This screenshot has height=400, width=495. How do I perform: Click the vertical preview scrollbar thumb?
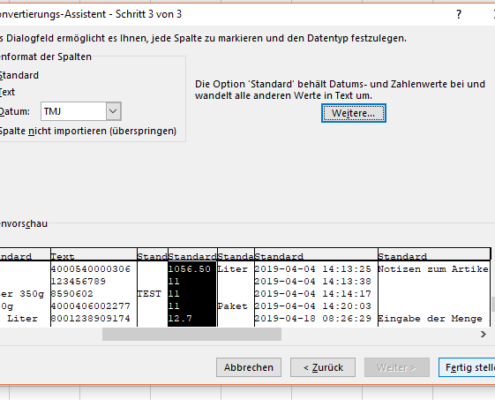pos(493,304)
